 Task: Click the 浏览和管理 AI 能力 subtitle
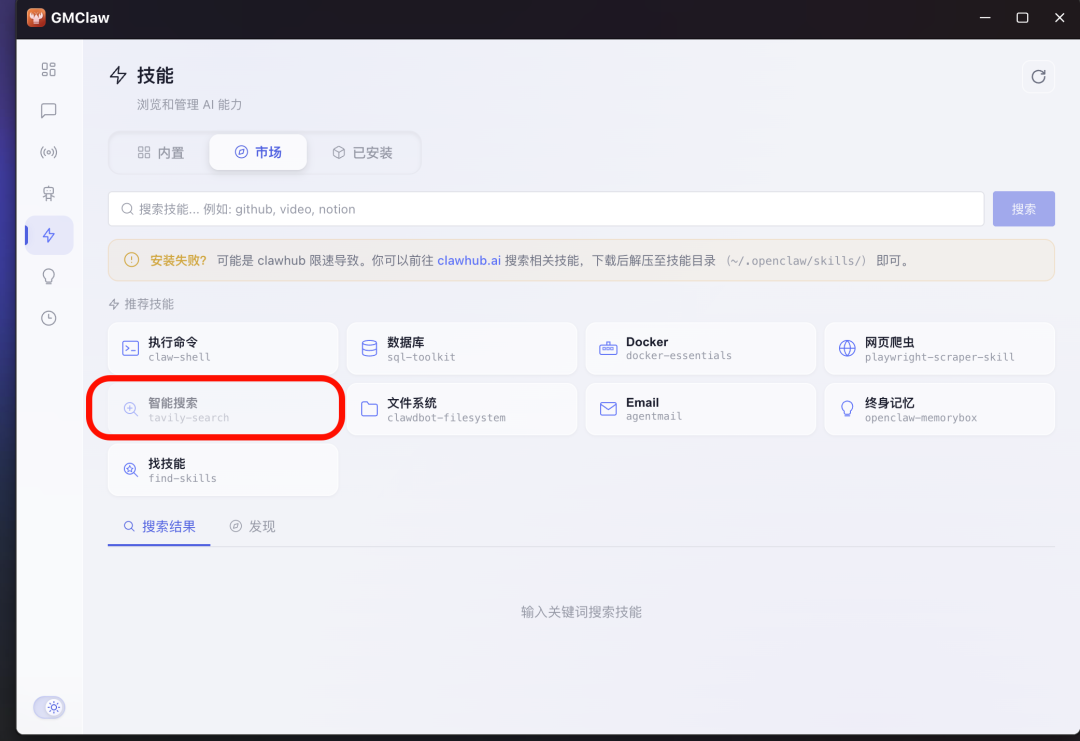[189, 105]
